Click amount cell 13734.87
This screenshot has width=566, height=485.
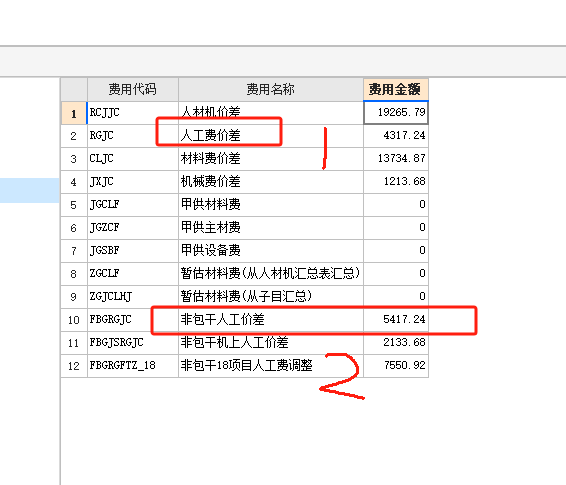(396, 159)
